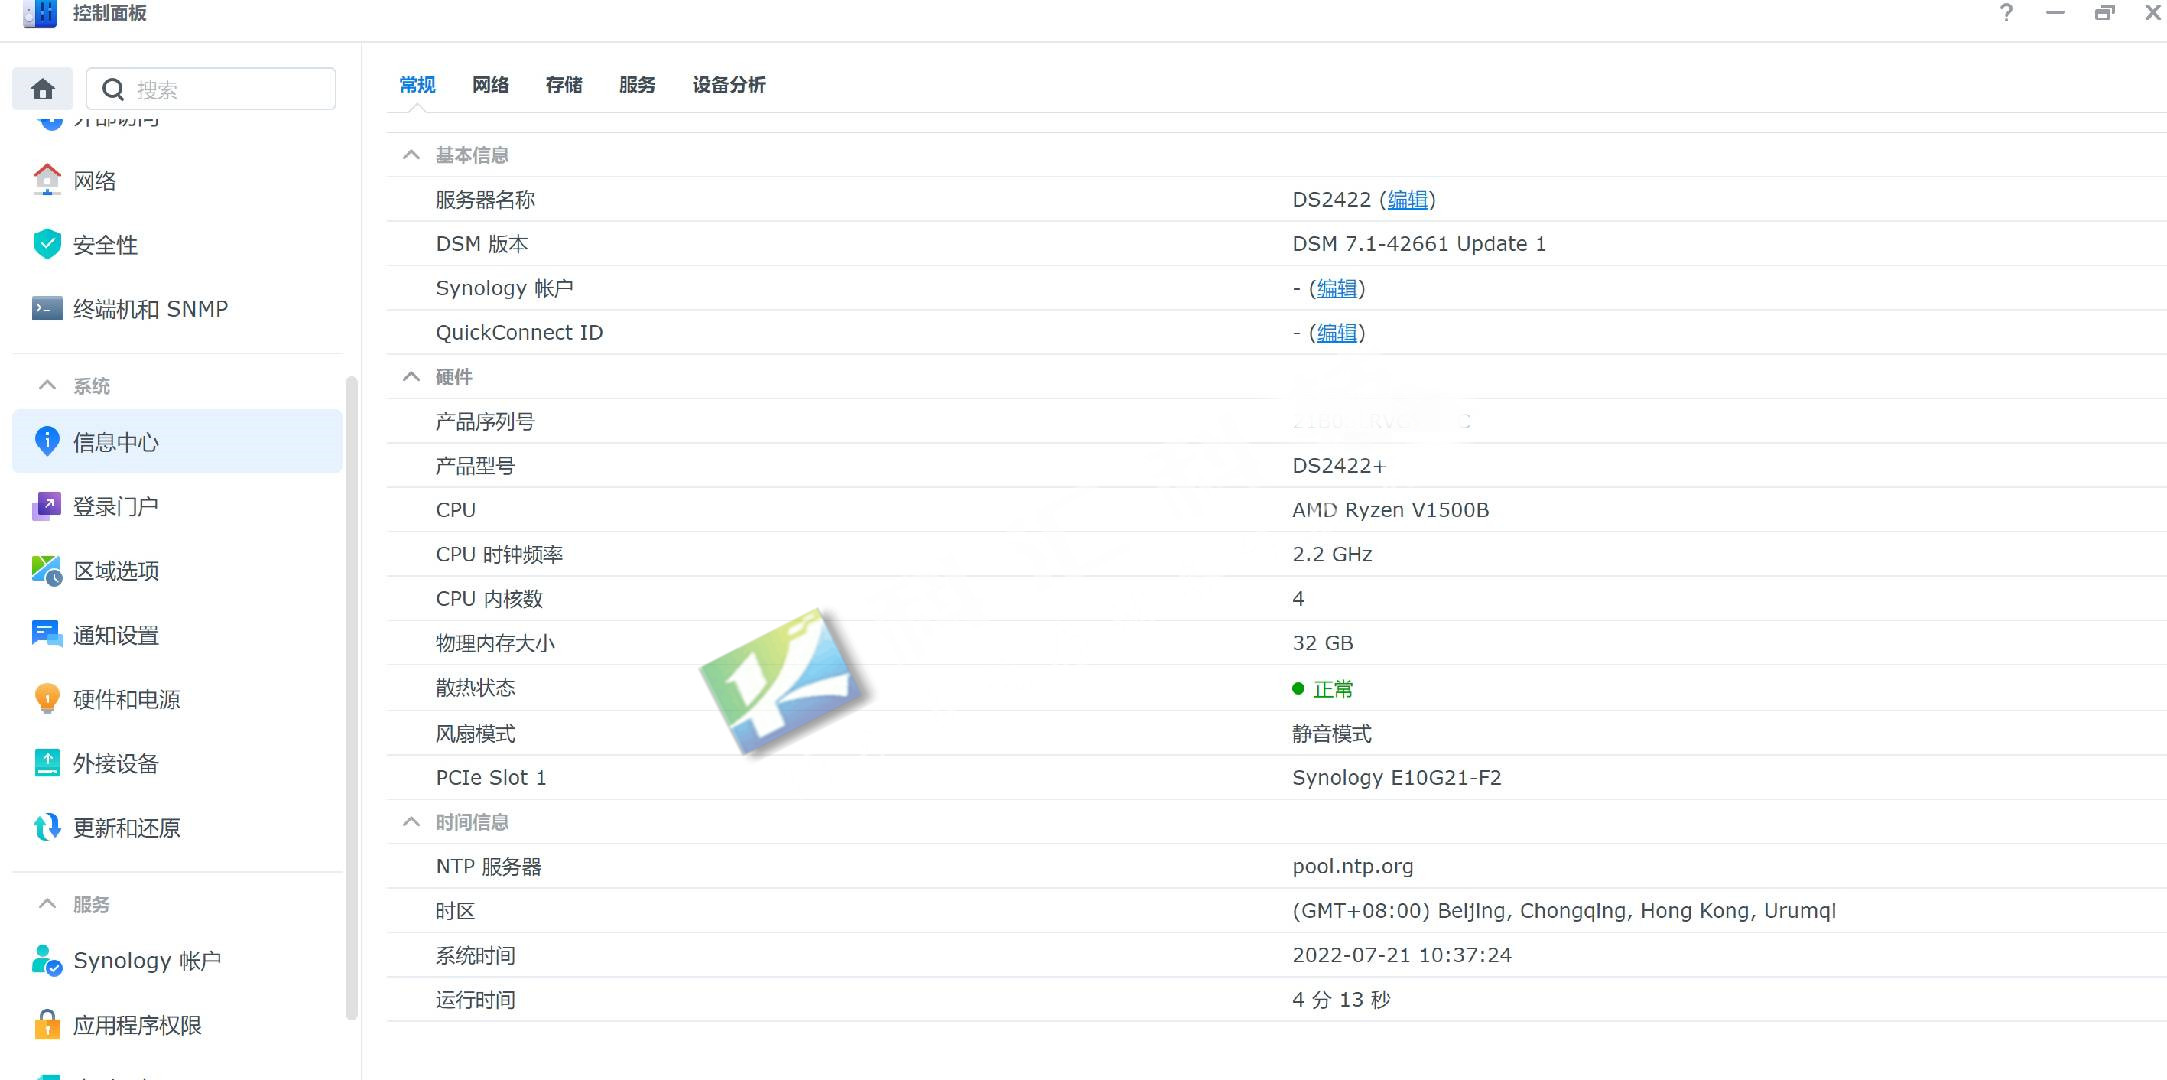The height and width of the screenshot is (1080, 2167).
Task: Click 编辑 link for QuickConnect ID
Action: (1337, 333)
